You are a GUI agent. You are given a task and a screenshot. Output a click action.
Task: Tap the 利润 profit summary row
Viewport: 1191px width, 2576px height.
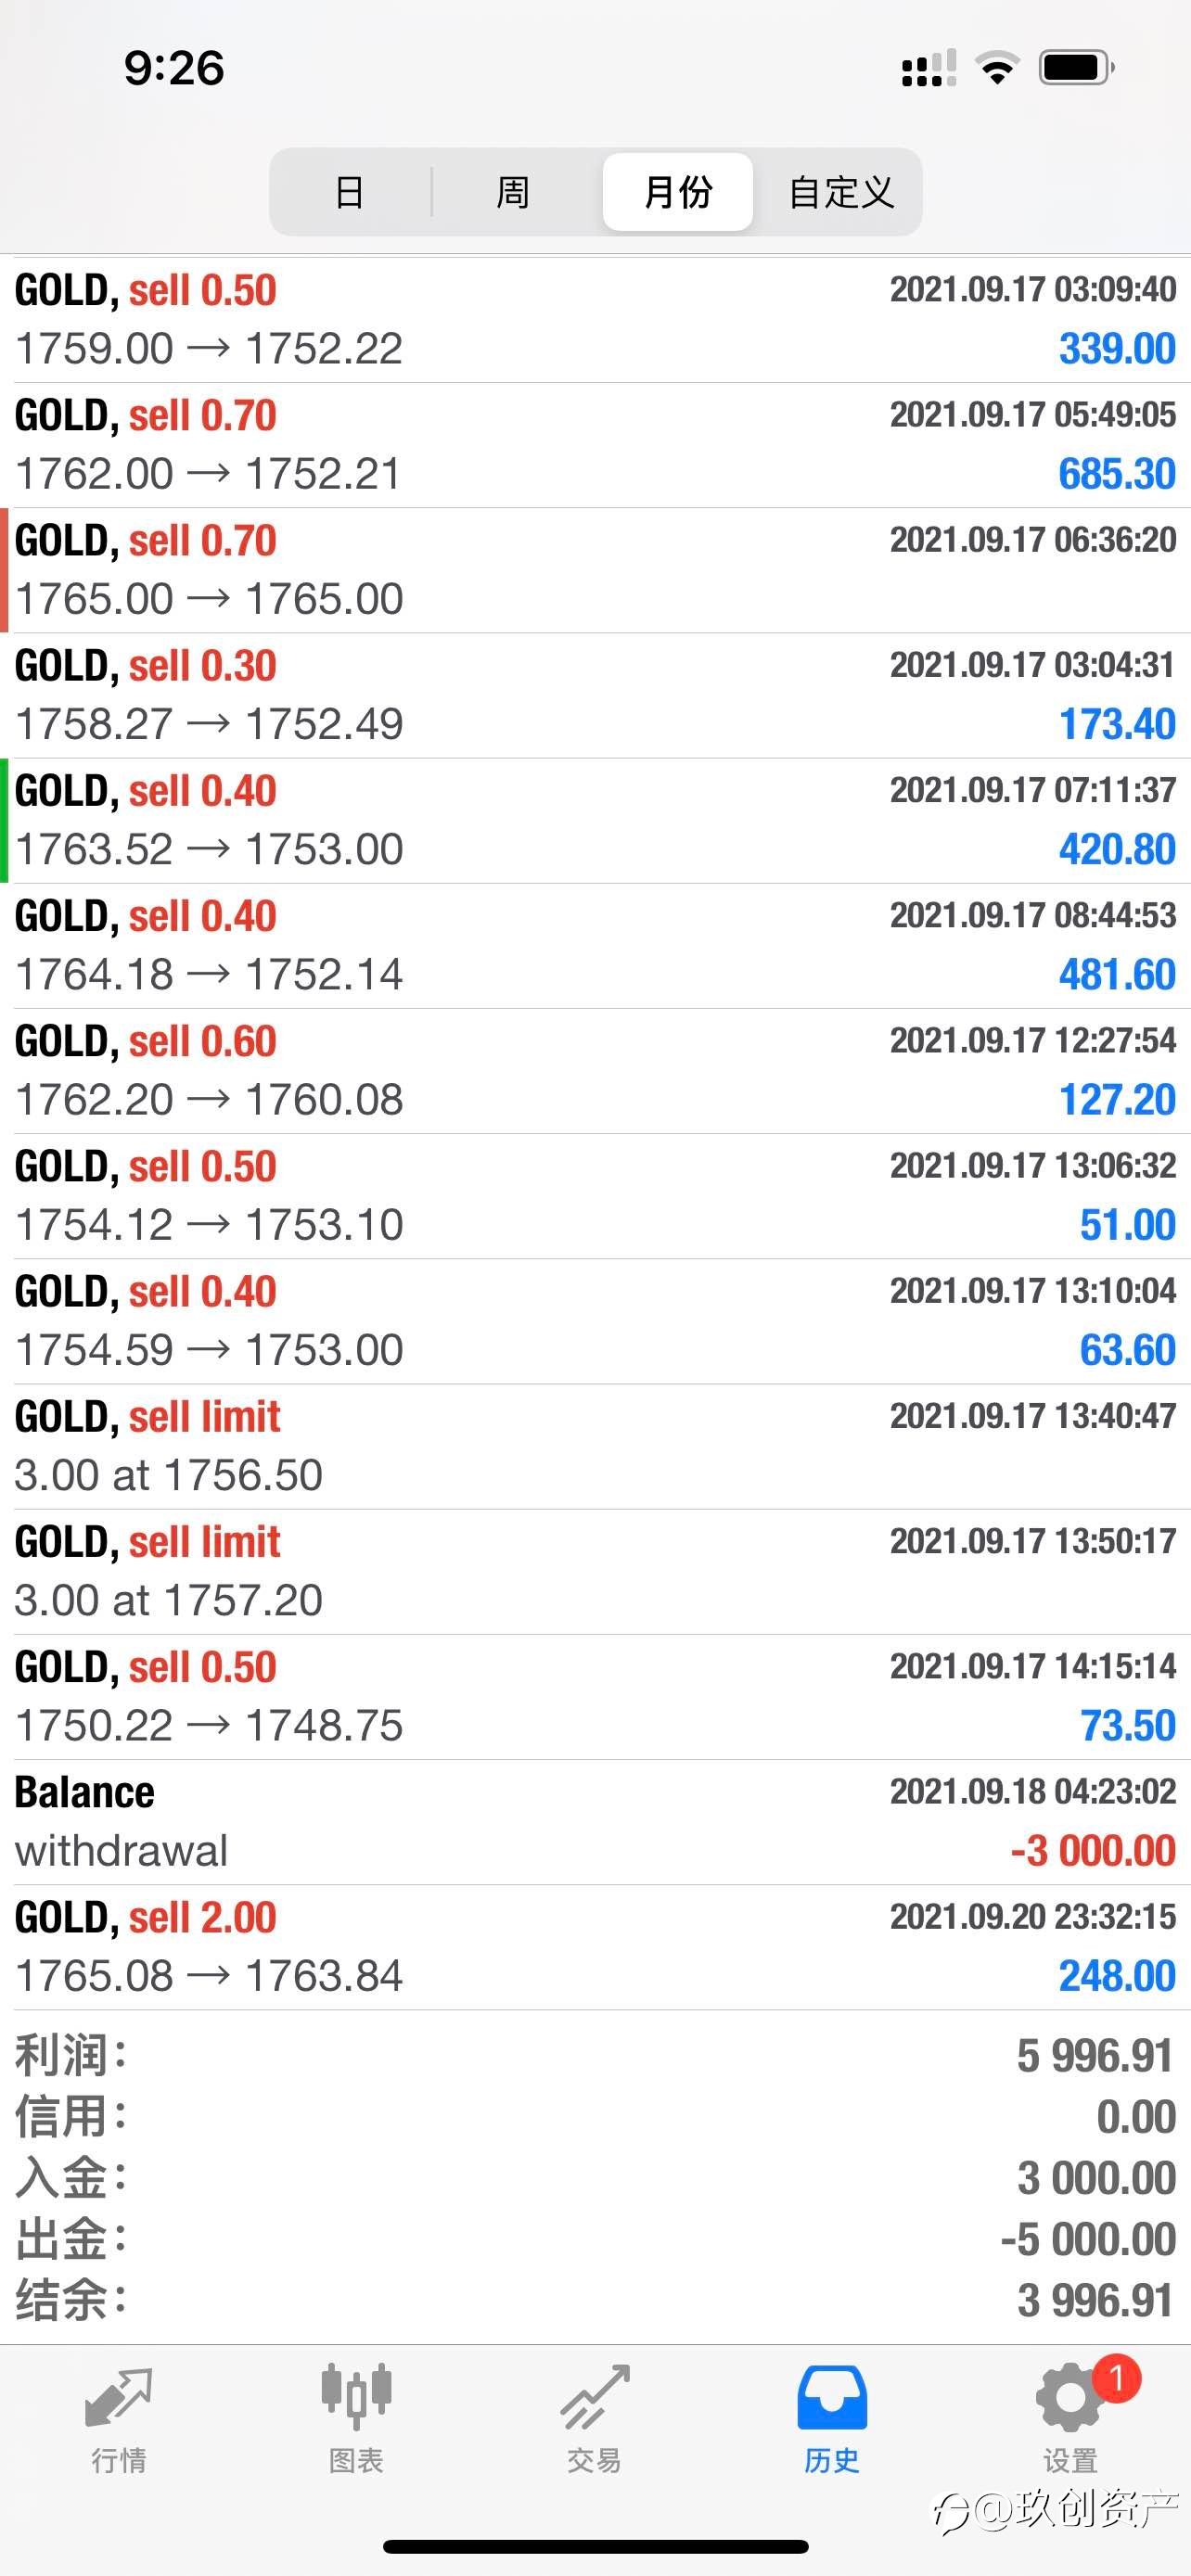click(x=595, y=2056)
